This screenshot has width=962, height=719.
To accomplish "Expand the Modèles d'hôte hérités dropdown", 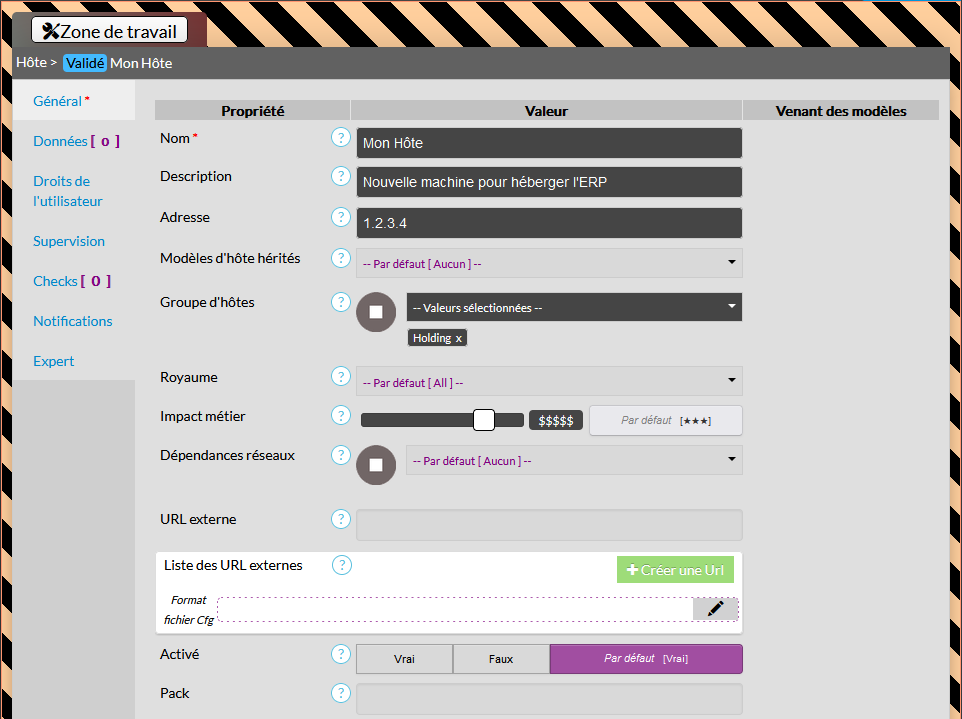I will [x=549, y=263].
